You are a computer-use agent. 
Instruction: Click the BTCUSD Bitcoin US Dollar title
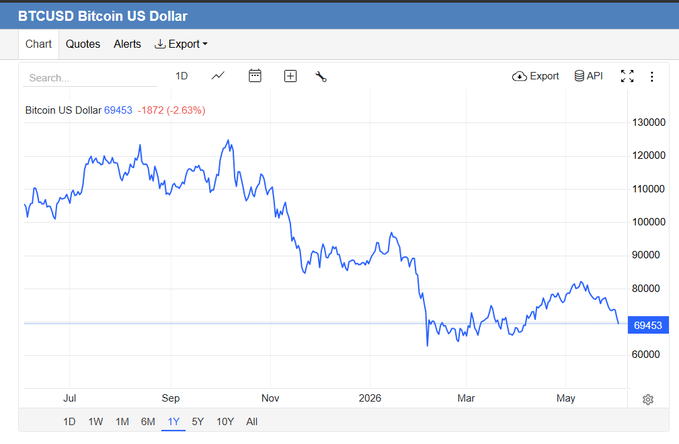(x=103, y=16)
